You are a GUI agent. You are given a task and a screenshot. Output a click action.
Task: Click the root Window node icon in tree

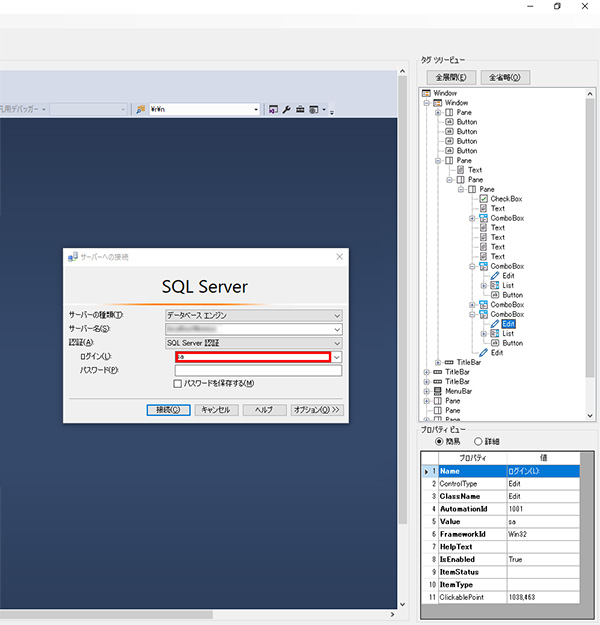(427, 93)
